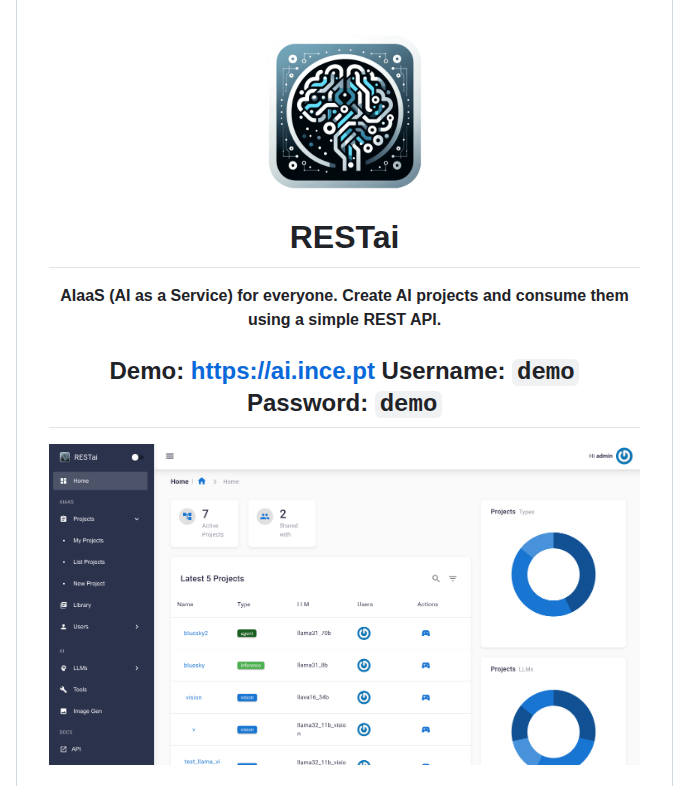Open the vision project link
The height and width of the screenshot is (786, 689).
(x=194, y=697)
